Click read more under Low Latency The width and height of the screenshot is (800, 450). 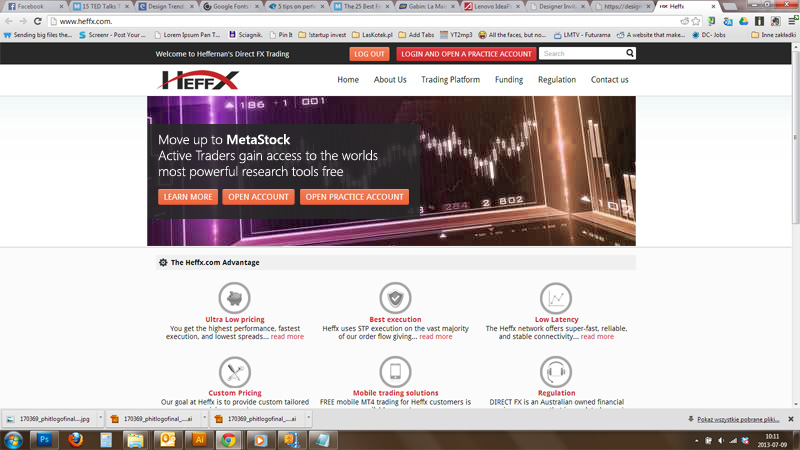(597, 337)
